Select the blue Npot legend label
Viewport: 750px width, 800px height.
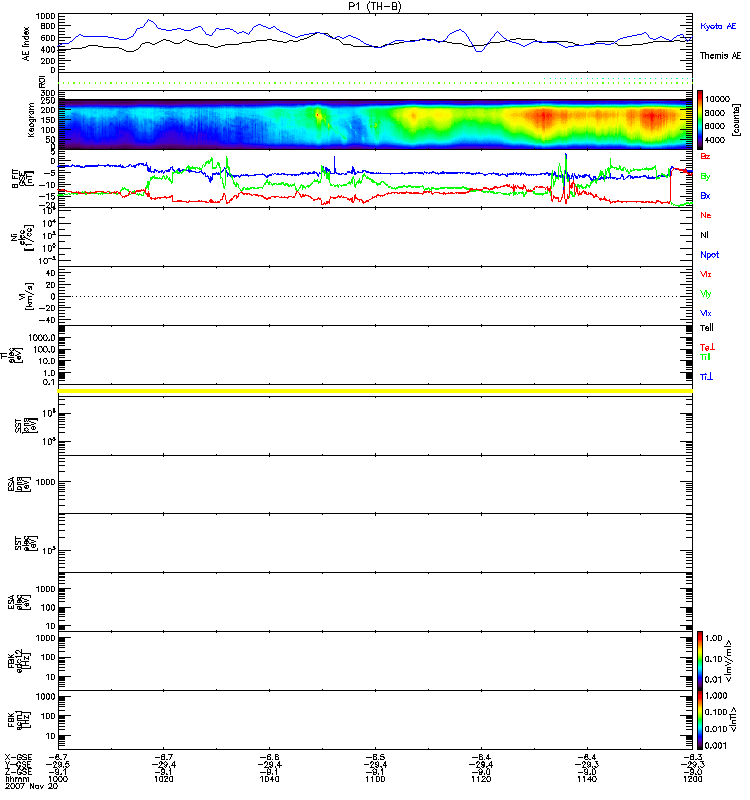pos(709,255)
